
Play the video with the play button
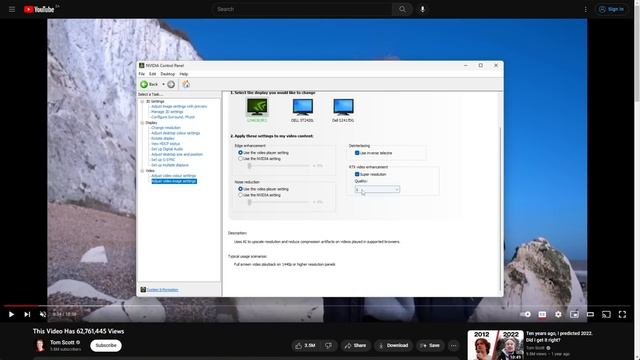click(11, 314)
